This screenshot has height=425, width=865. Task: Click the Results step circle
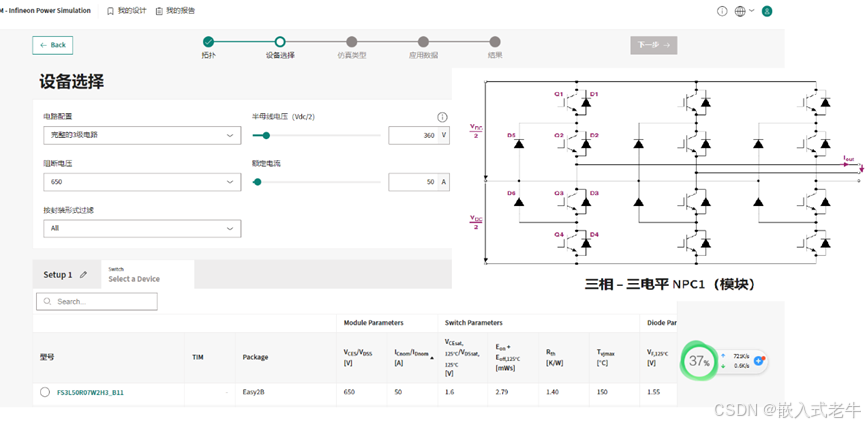pos(495,41)
